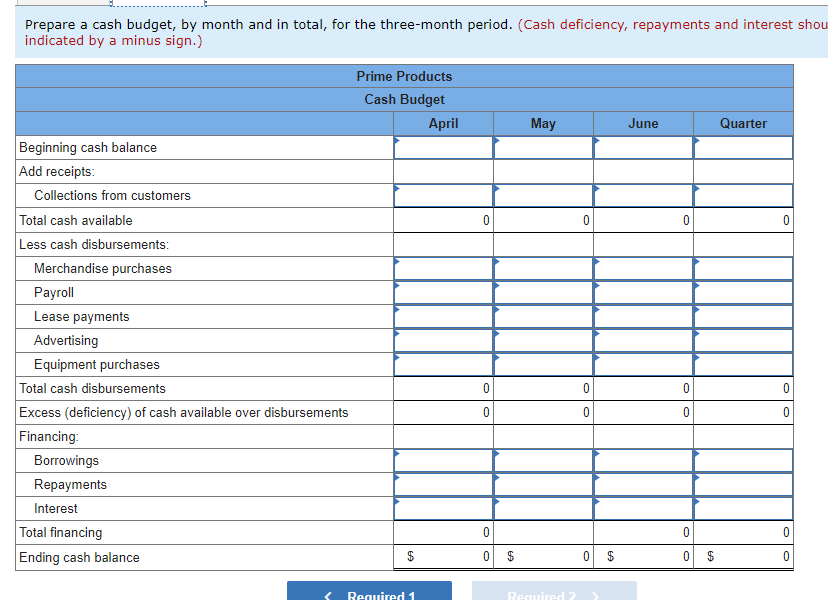This screenshot has width=828, height=600.
Task: Select the June Advertising cell
Action: pos(643,341)
